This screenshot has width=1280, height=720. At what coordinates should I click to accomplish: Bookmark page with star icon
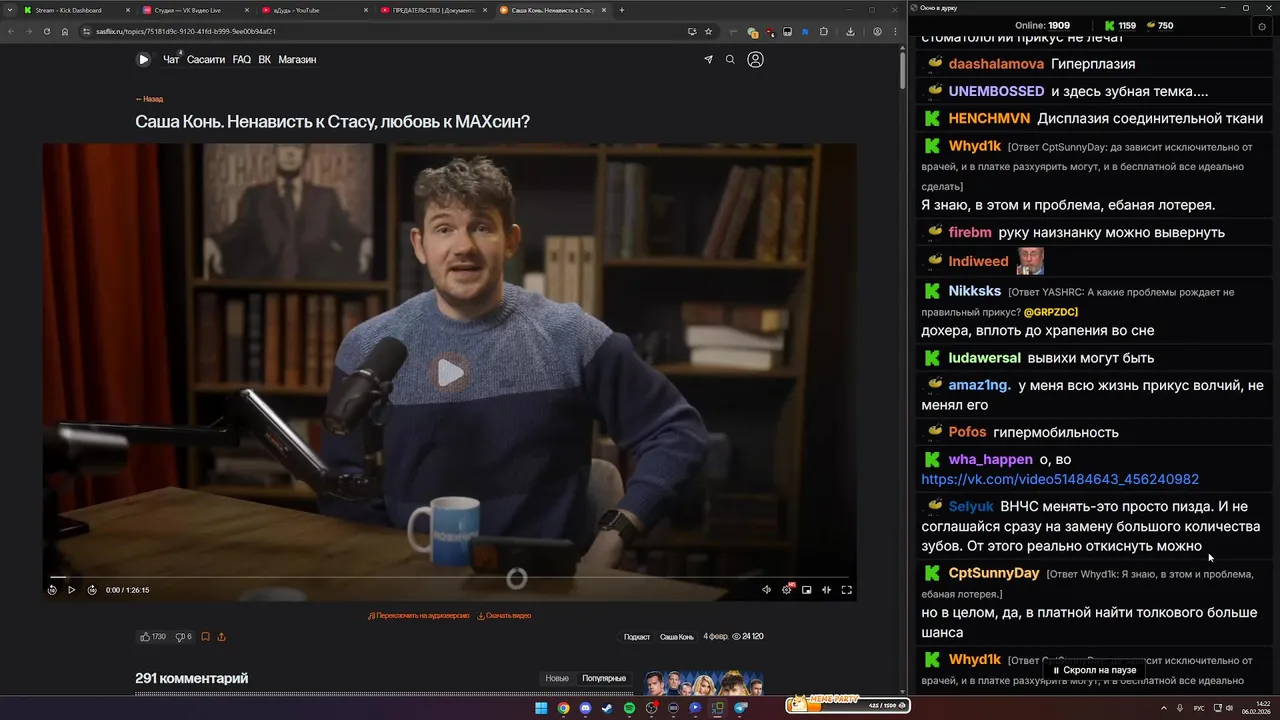click(x=708, y=31)
